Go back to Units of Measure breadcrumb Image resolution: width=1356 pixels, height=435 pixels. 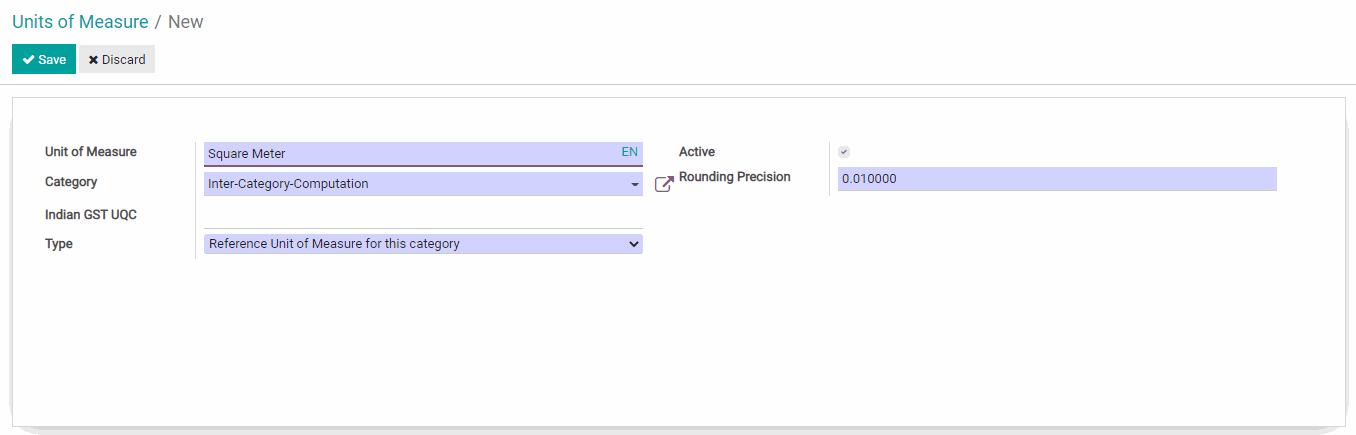point(80,22)
